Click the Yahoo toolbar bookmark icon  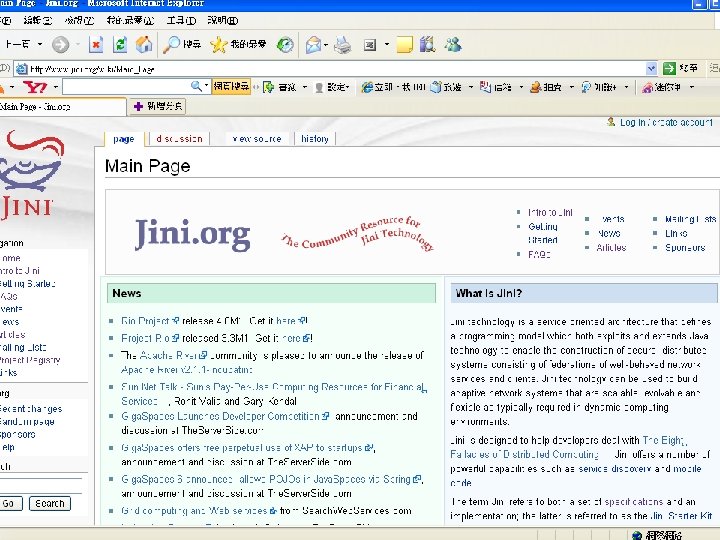coord(269,87)
